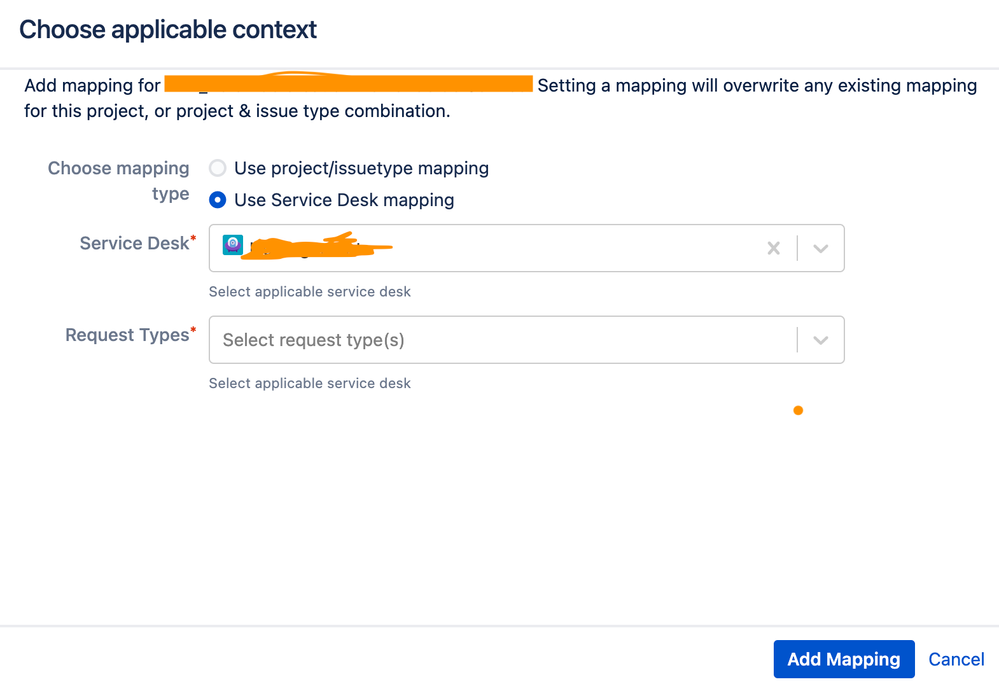Click the "Use project/issuetype mapping" label text
Screen dimensions: 999x682
tap(361, 168)
